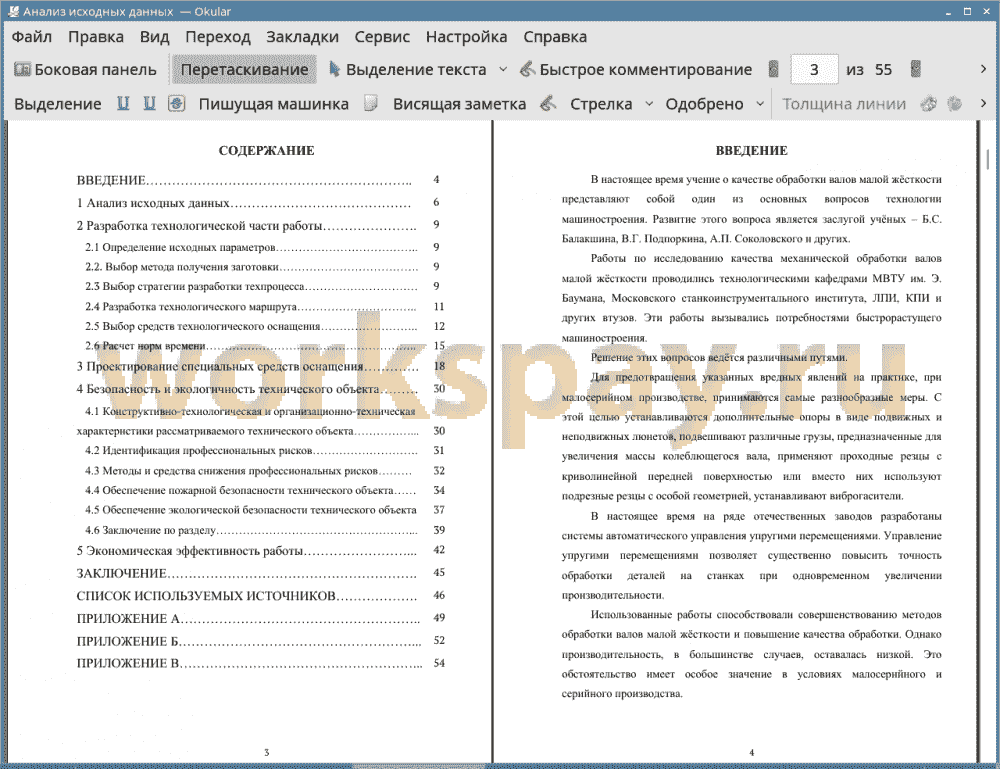The image size is (1000, 769).
Task: Open the Переход menu
Action: click(x=217, y=37)
